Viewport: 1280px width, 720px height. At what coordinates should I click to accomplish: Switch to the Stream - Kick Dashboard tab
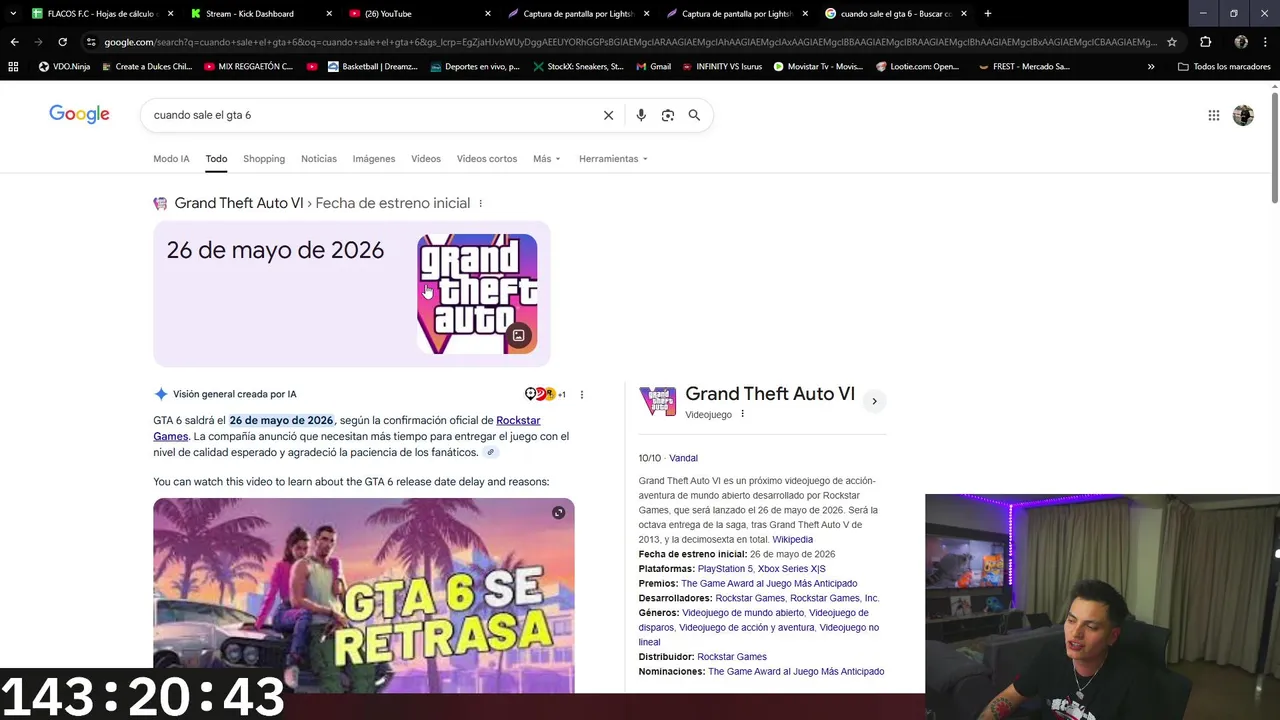click(260, 13)
